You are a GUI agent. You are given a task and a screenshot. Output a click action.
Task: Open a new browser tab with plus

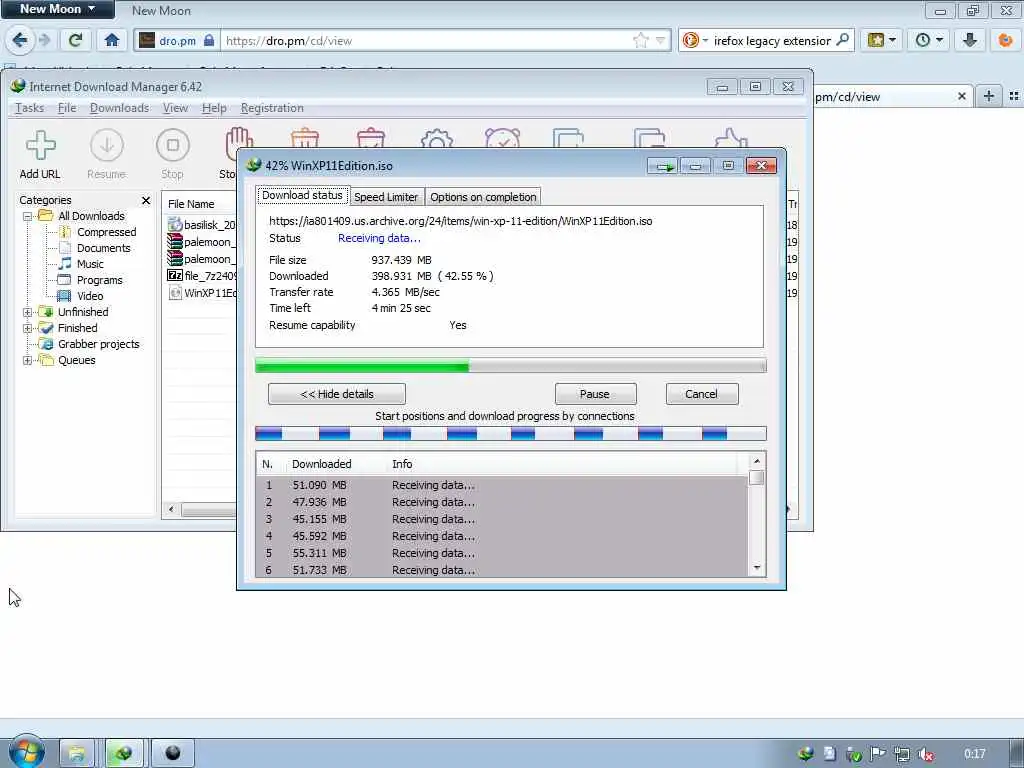tap(989, 96)
